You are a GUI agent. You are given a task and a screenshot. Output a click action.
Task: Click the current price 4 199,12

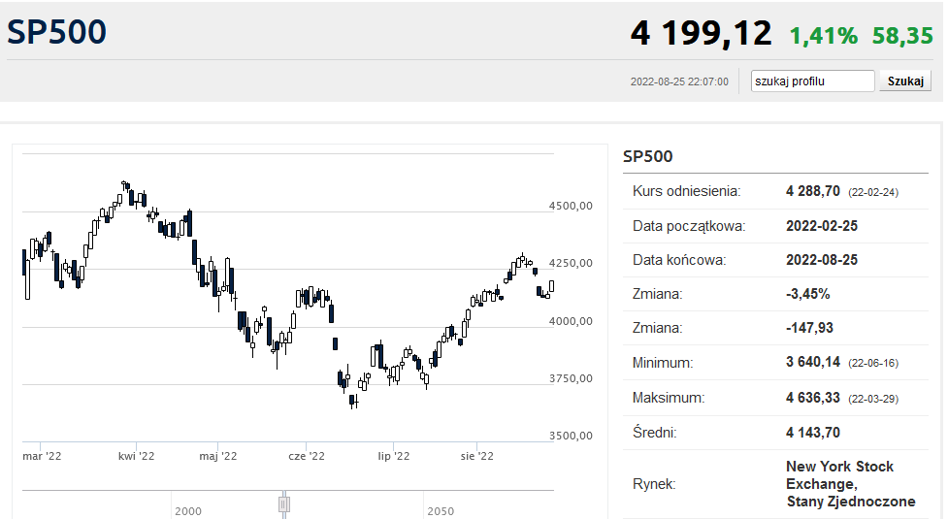701,33
